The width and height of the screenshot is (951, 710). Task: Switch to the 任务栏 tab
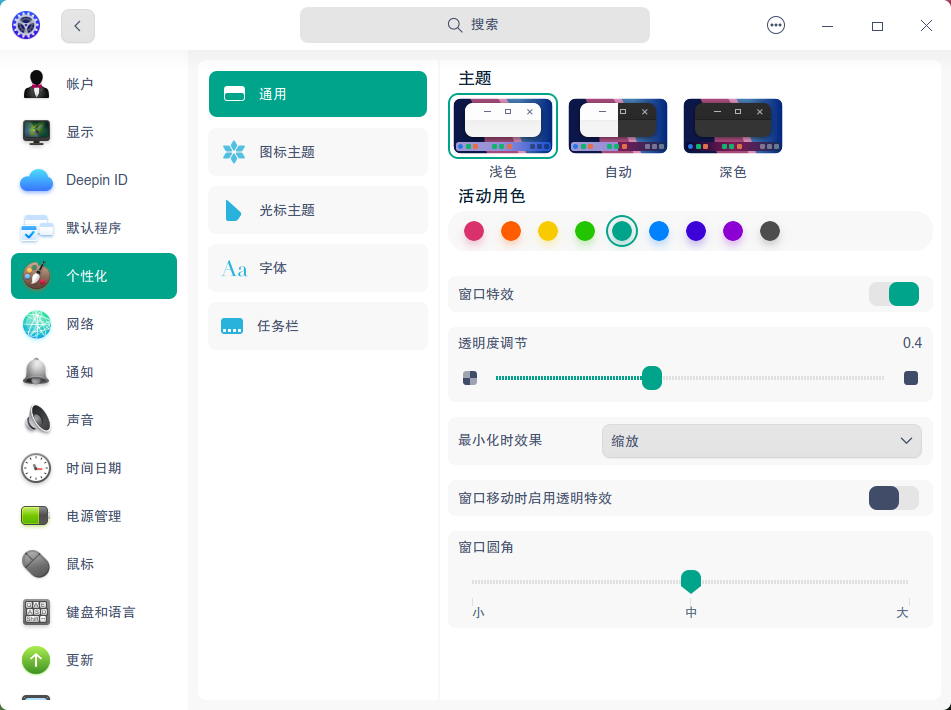click(317, 326)
